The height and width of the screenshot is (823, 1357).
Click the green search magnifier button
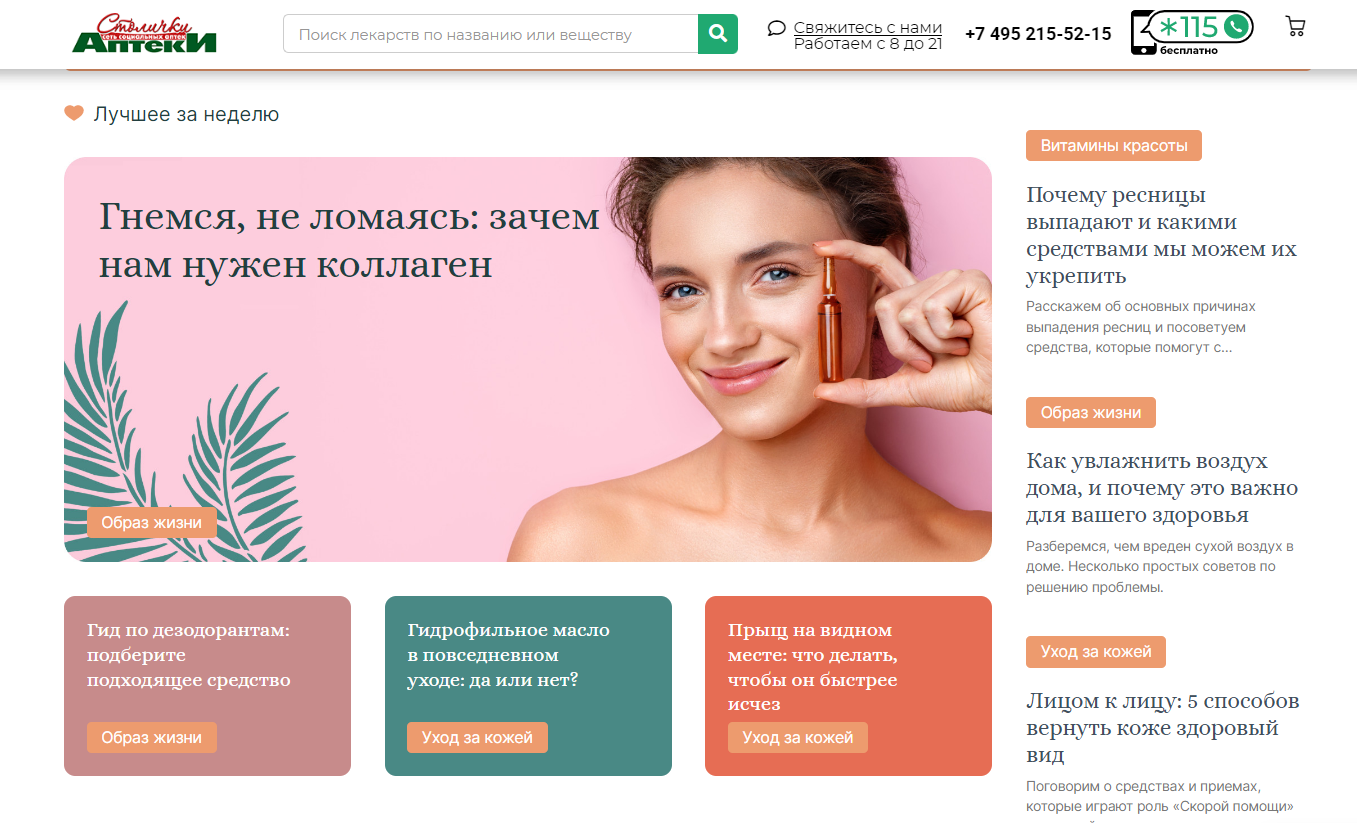[x=717, y=34]
